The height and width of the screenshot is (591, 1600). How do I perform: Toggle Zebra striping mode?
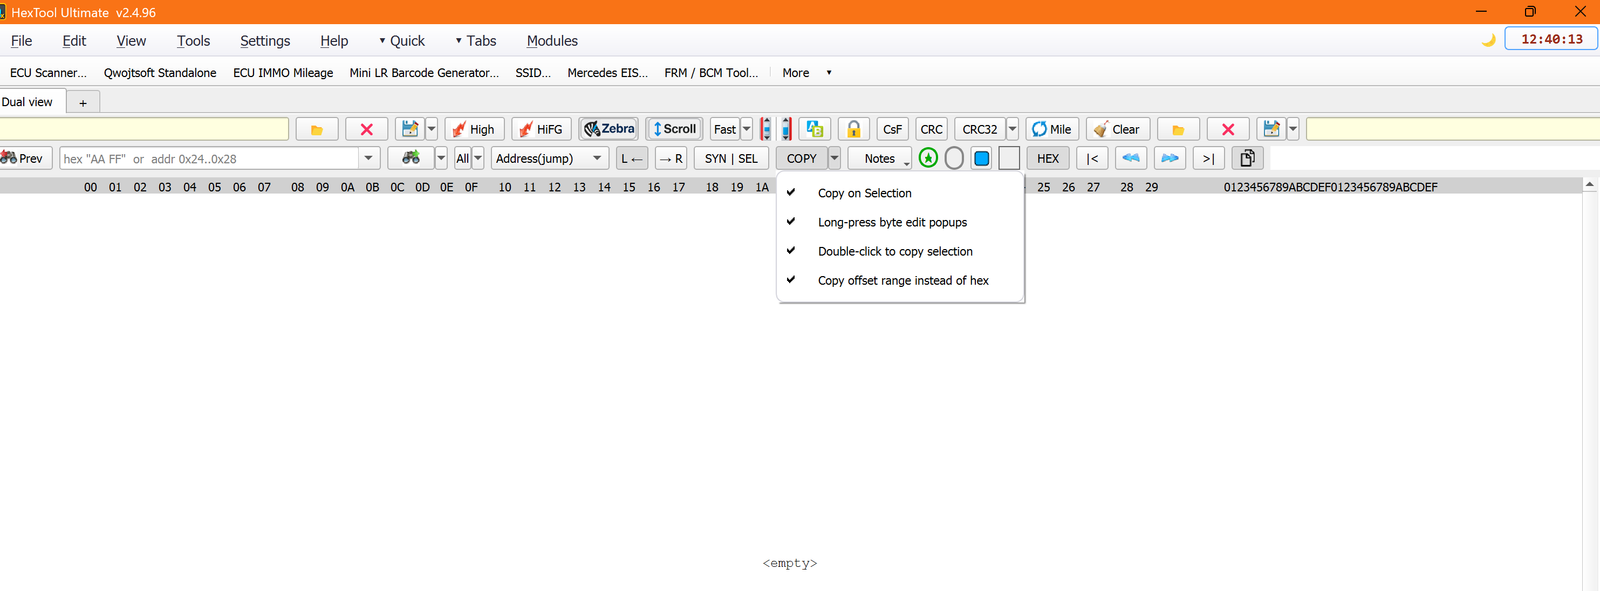pyautogui.click(x=609, y=129)
